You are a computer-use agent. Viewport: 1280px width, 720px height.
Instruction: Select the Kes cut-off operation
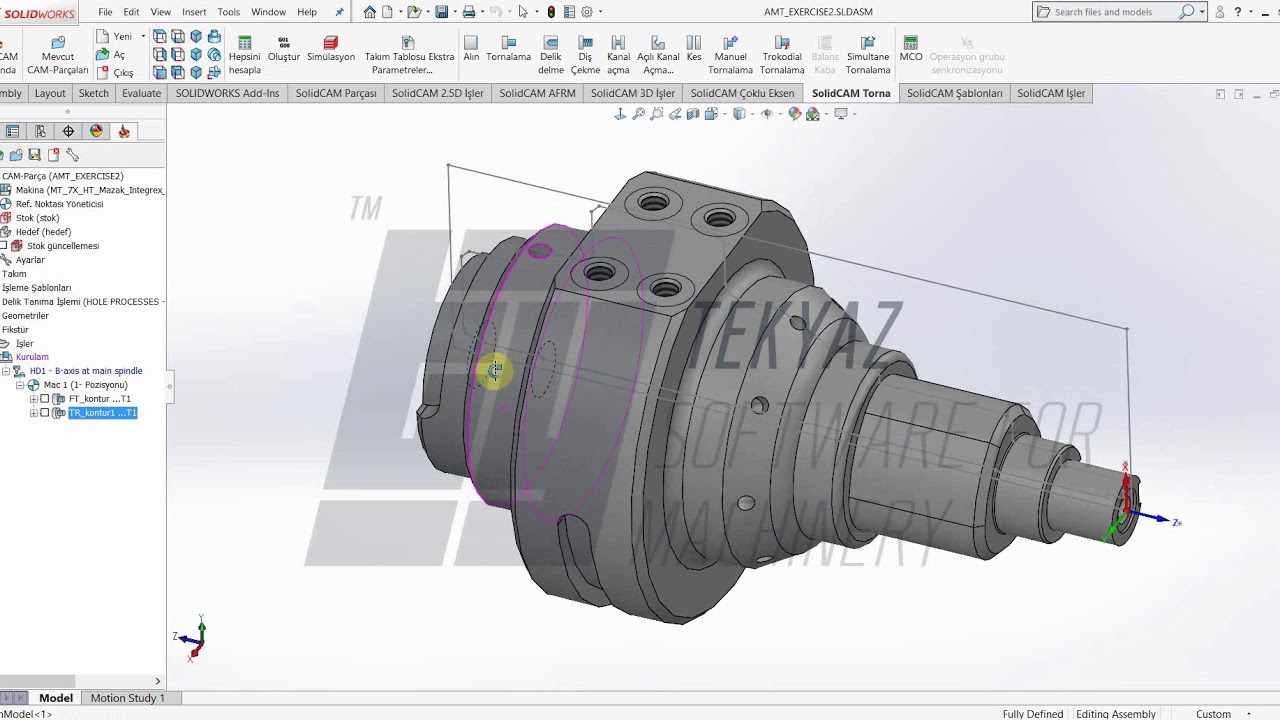click(694, 50)
